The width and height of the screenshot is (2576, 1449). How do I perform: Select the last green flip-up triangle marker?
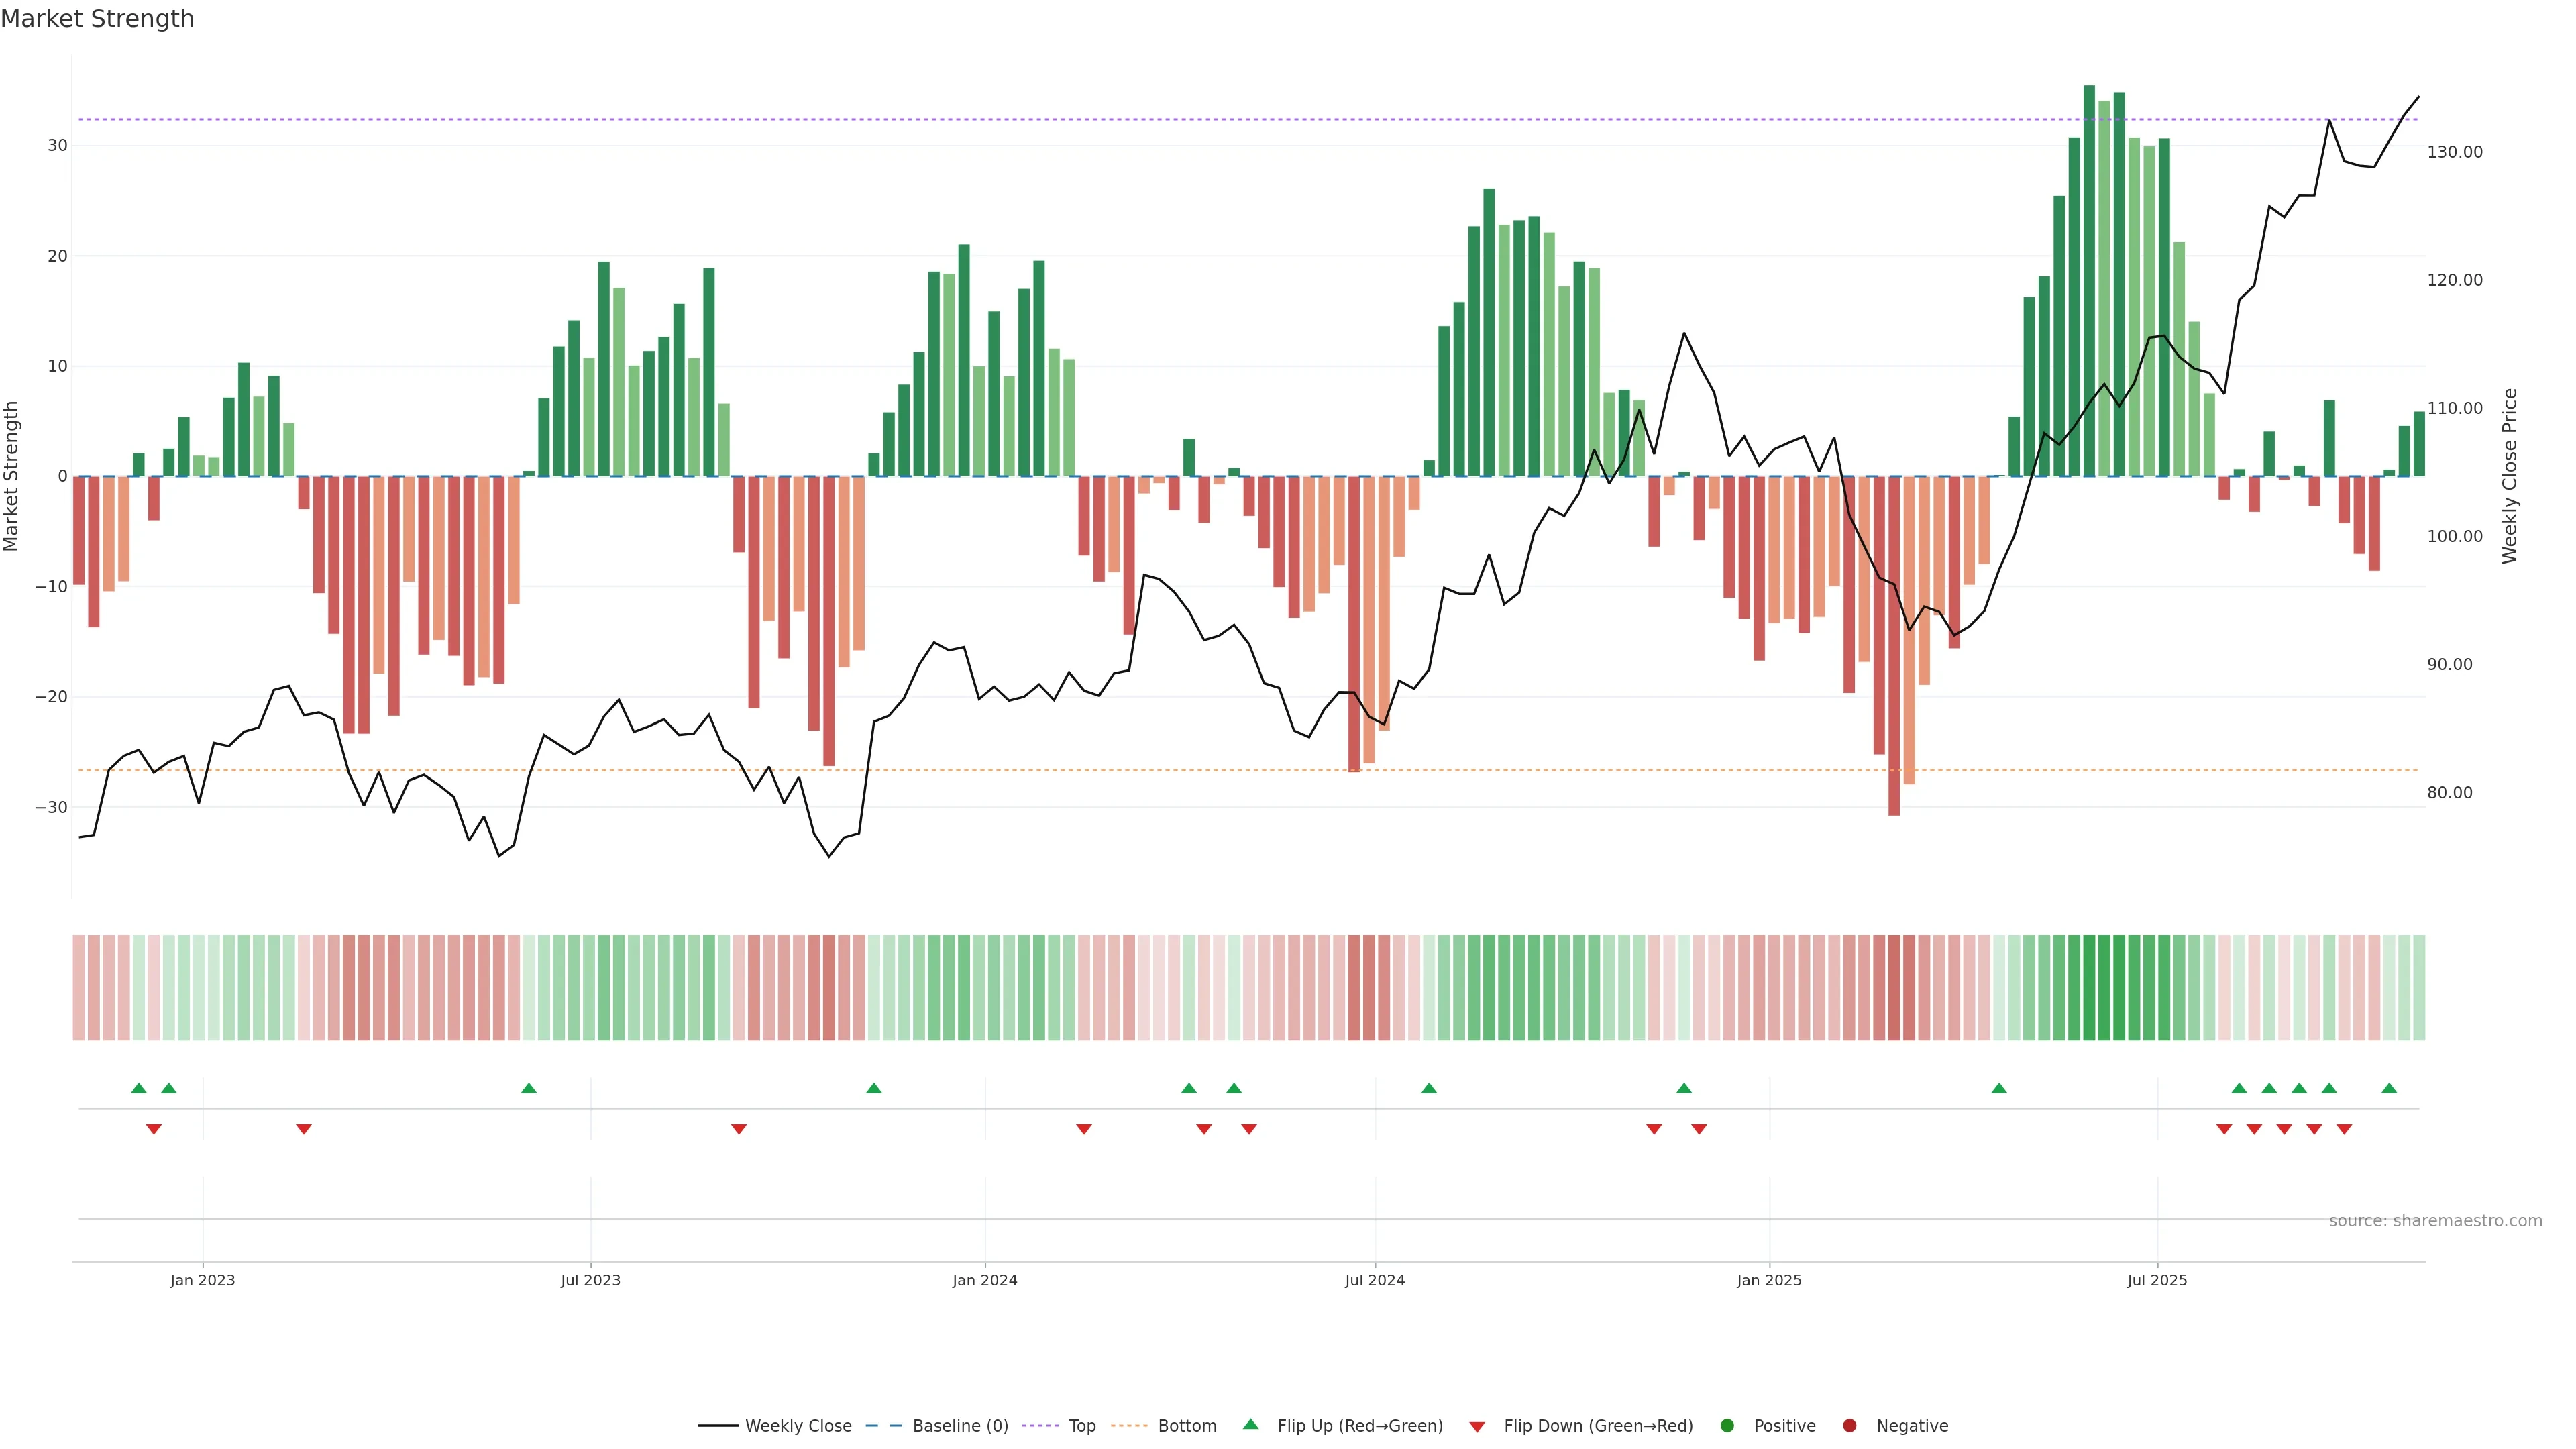coord(2389,1088)
